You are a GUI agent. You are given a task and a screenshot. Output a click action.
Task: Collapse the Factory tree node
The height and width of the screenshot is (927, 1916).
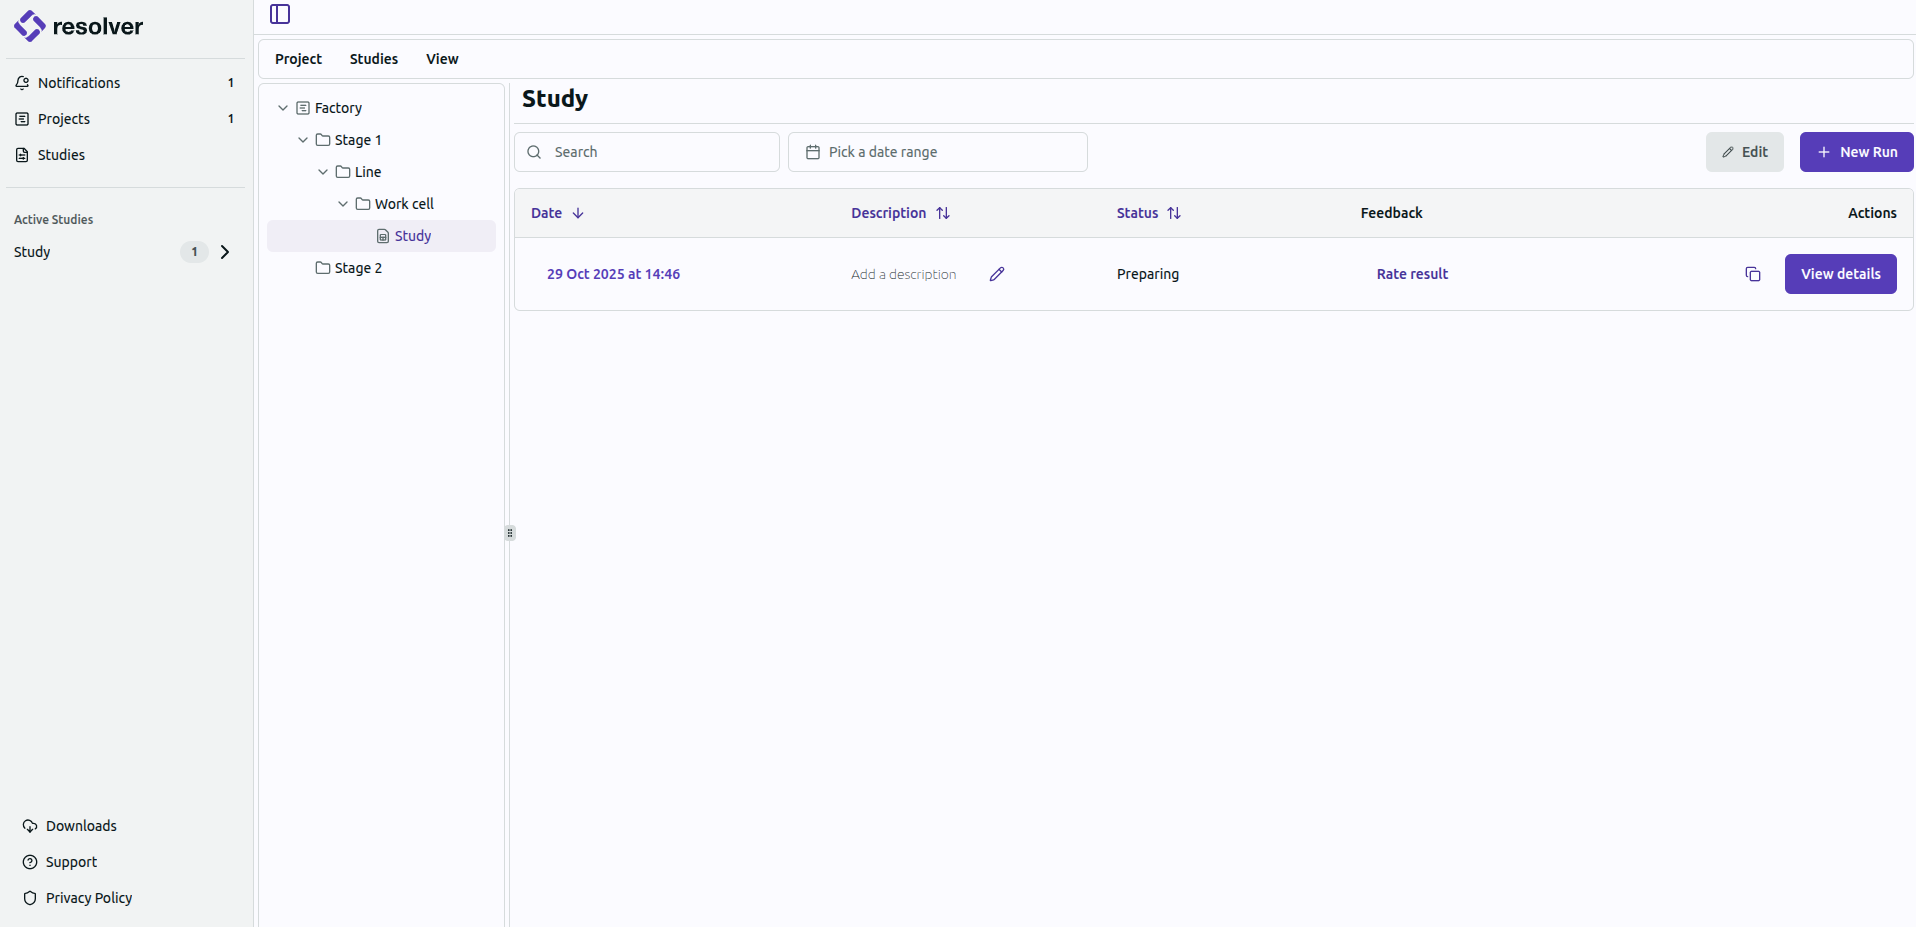tap(283, 108)
